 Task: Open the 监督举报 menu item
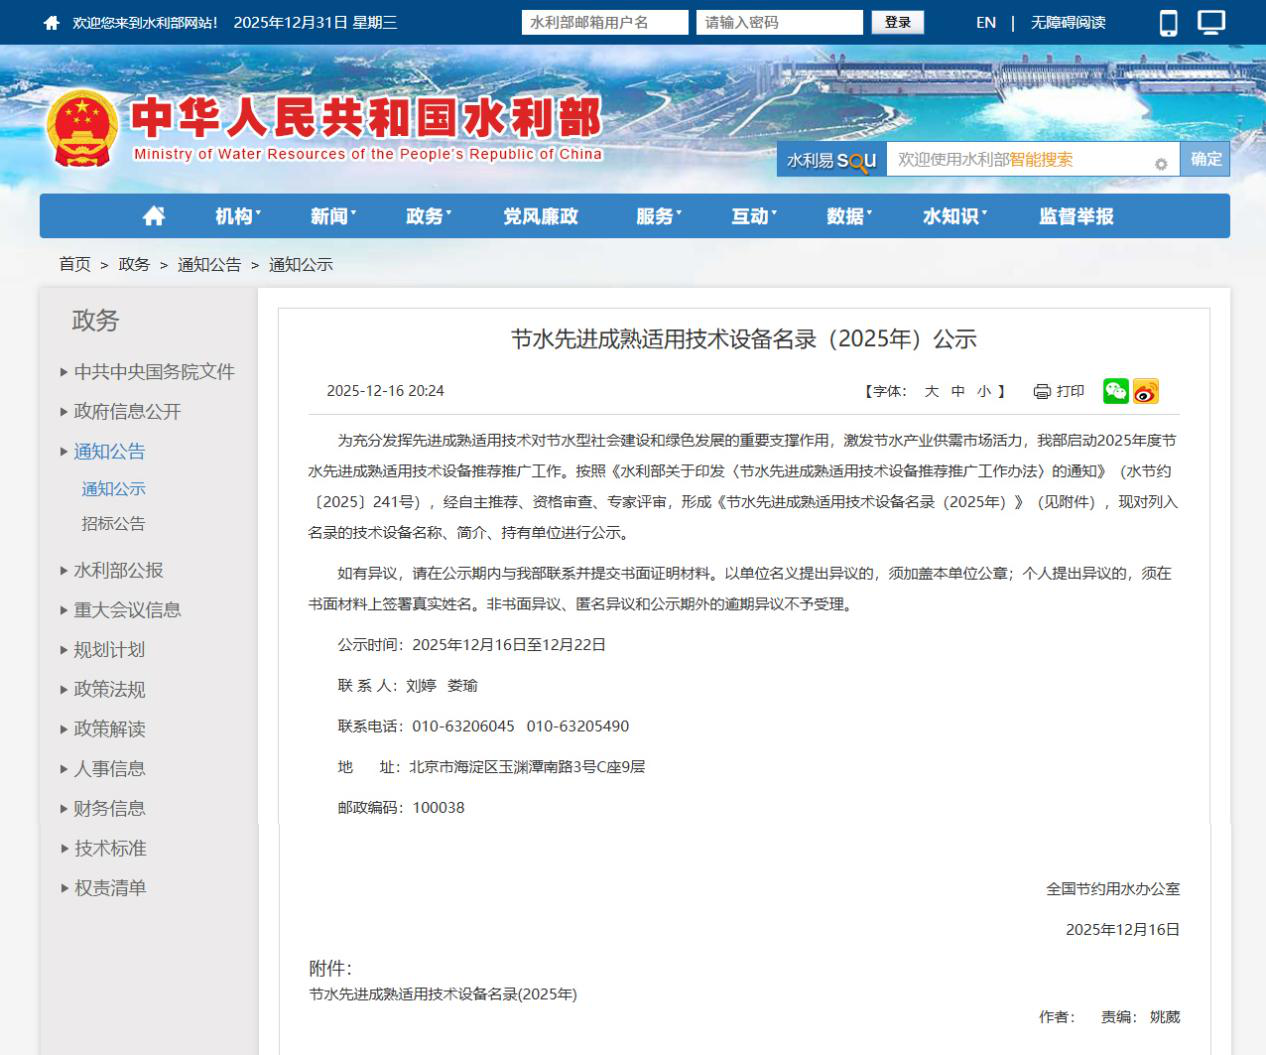pyautogui.click(x=1075, y=216)
